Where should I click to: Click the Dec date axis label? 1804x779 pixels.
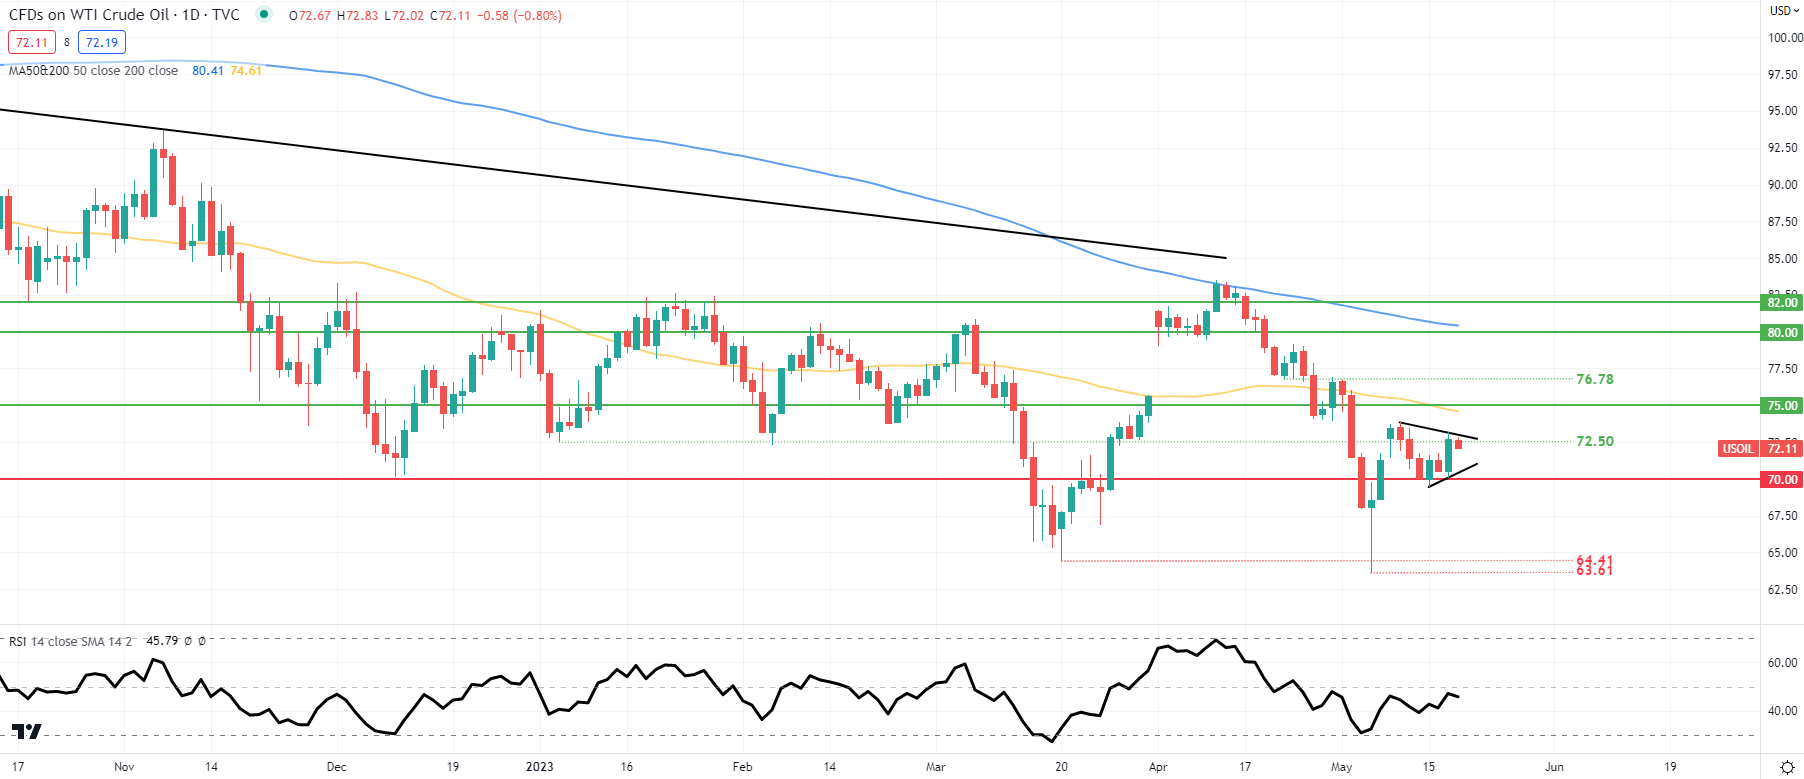click(337, 767)
